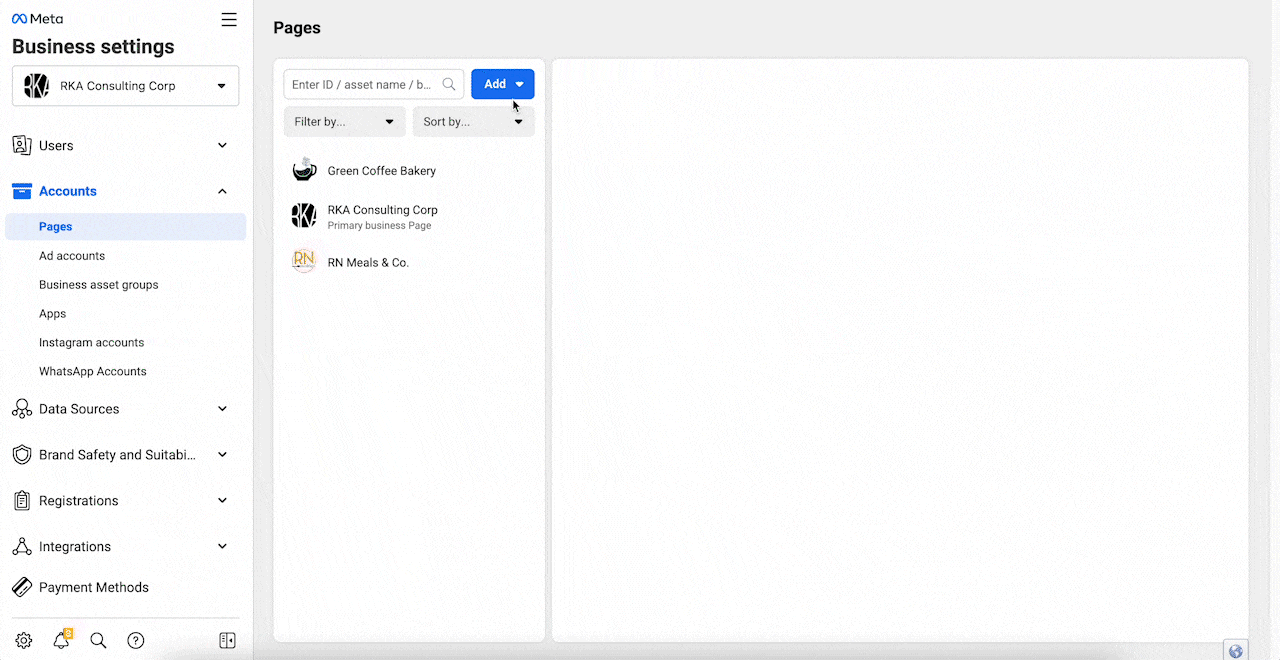Open the help question mark icon
1280x660 pixels.
pos(136,641)
